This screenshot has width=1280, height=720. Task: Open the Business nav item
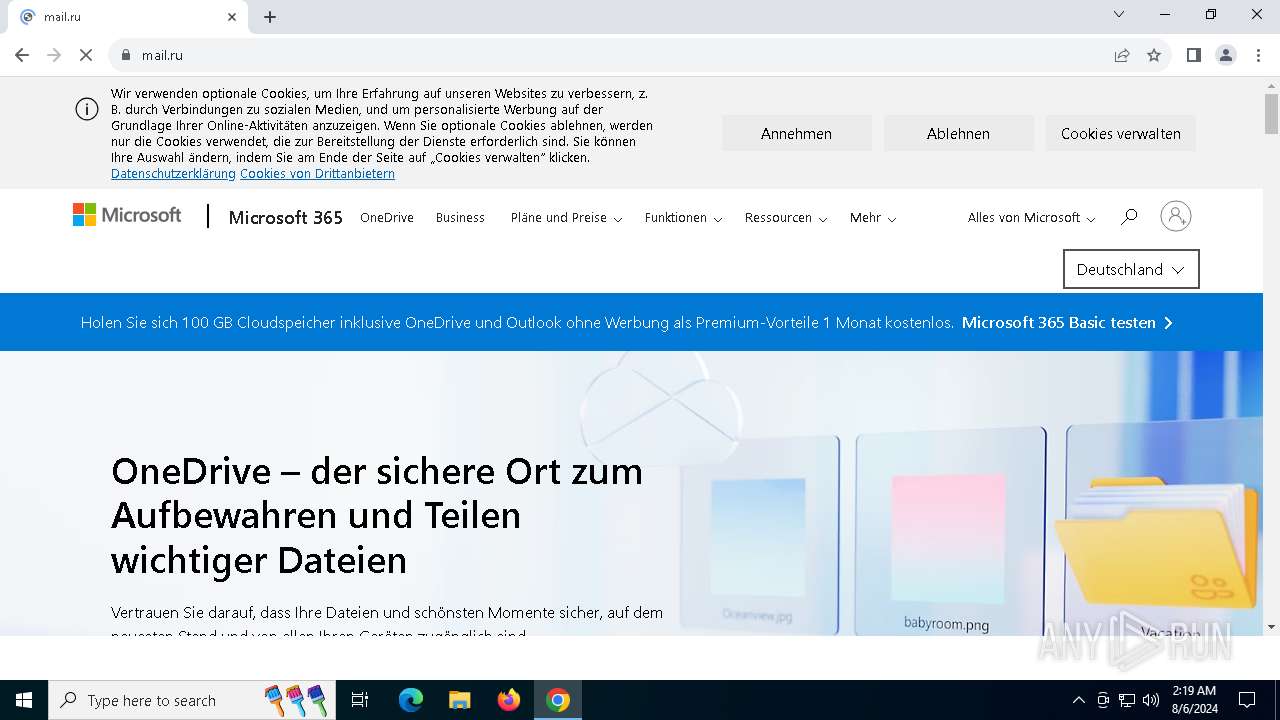click(x=460, y=218)
